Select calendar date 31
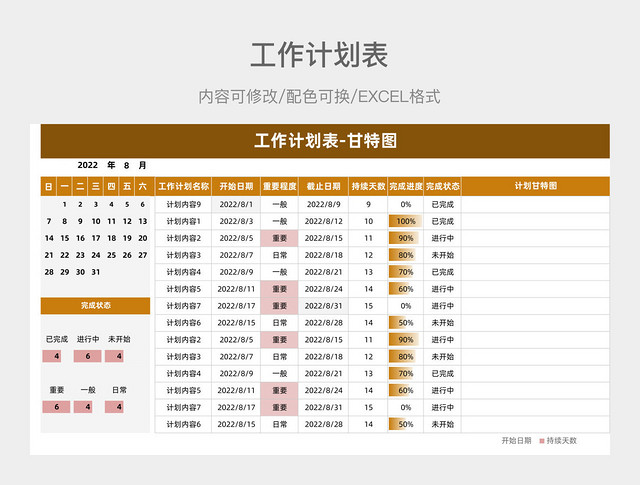 pos(96,272)
